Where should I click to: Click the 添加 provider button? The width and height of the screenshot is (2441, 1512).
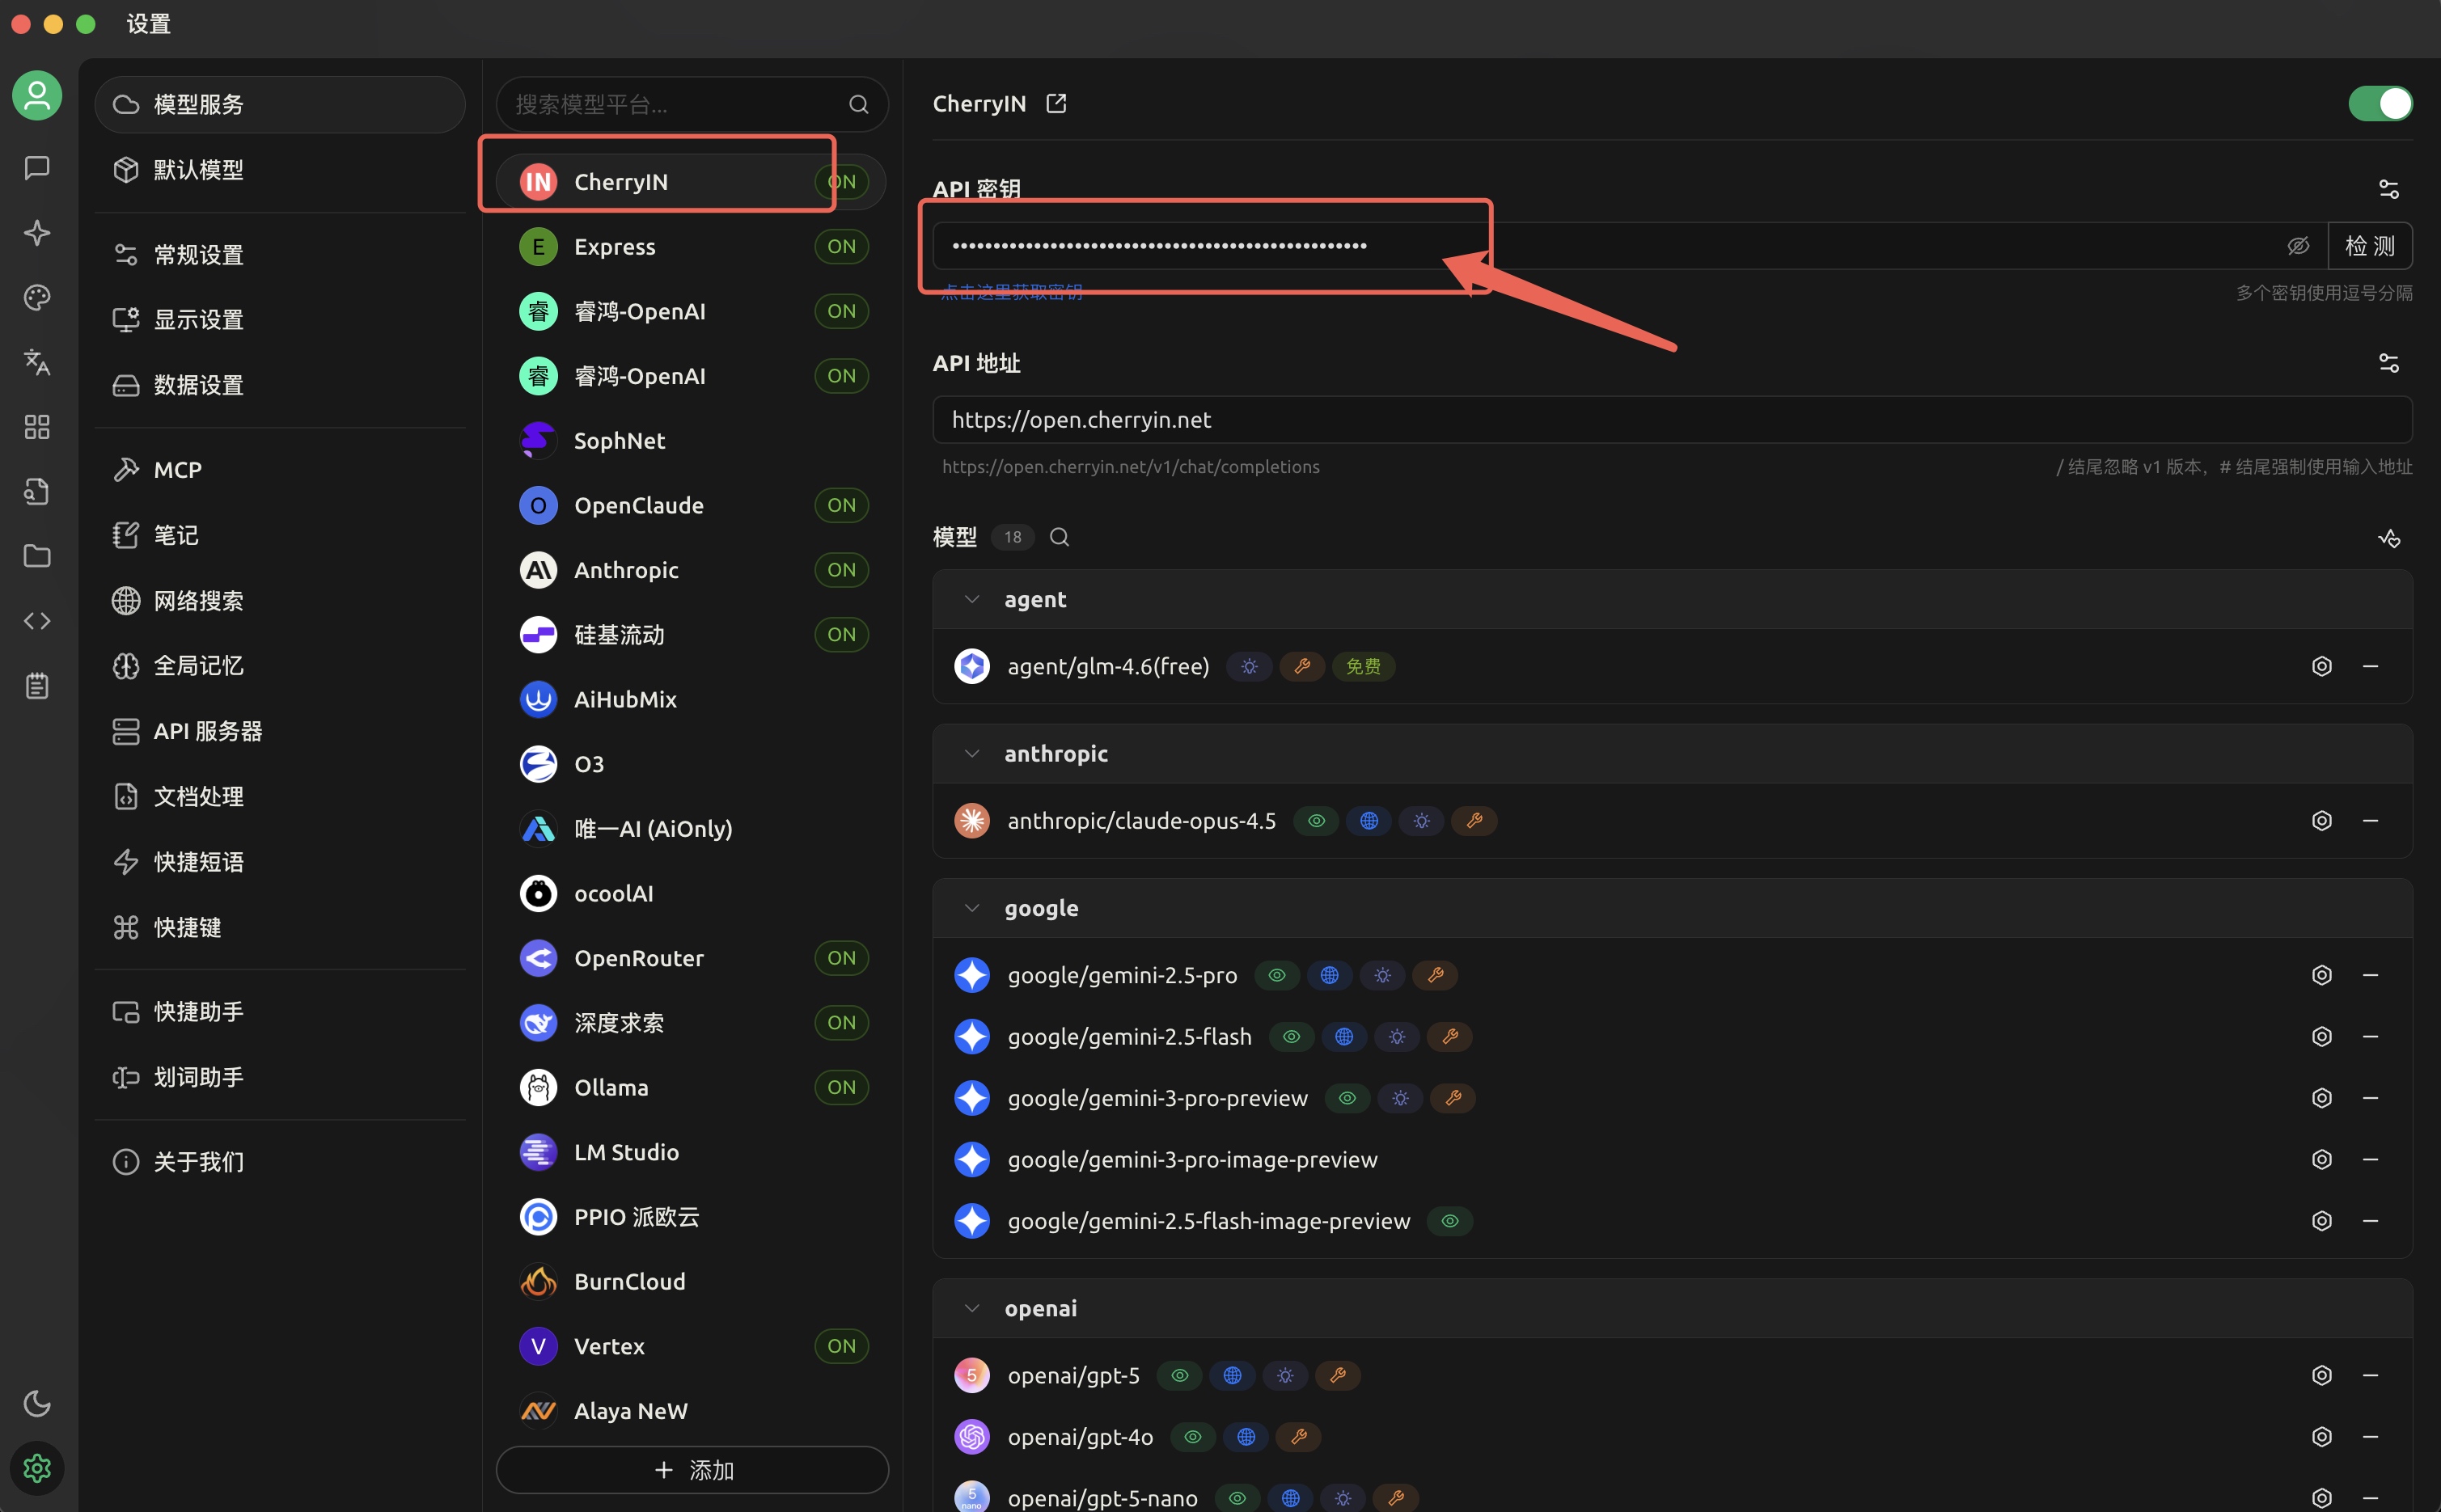click(692, 1470)
